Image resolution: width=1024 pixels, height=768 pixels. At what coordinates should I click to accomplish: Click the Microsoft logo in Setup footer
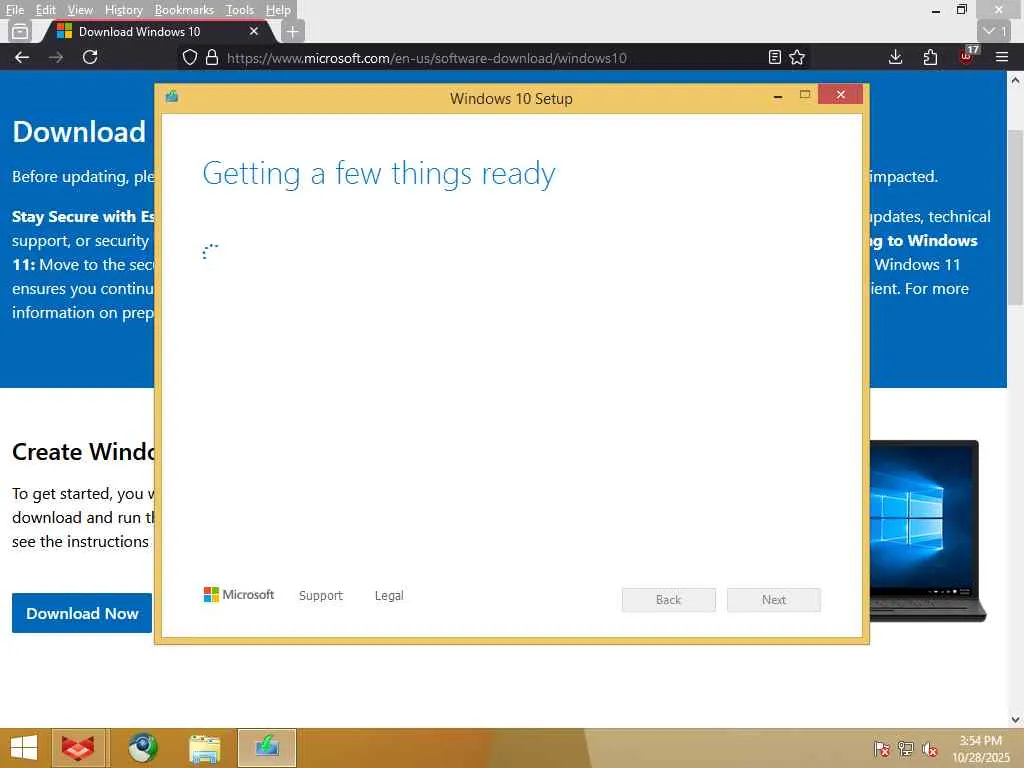click(x=239, y=594)
